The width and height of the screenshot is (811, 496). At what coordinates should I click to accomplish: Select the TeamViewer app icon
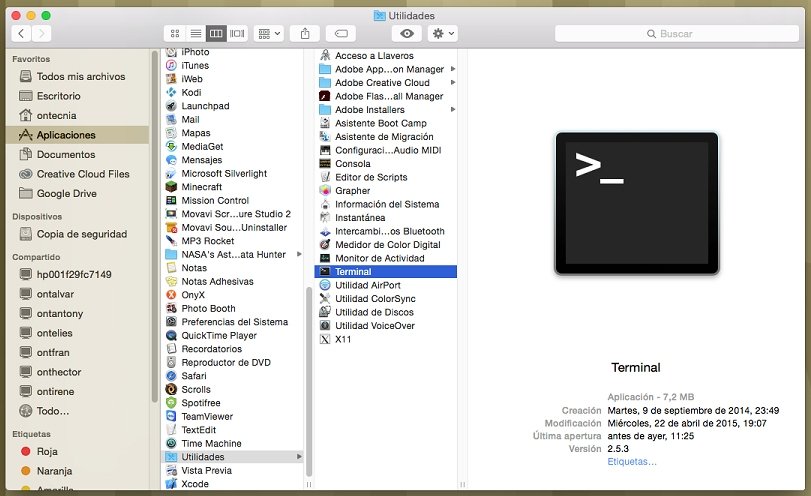pyautogui.click(x=171, y=416)
